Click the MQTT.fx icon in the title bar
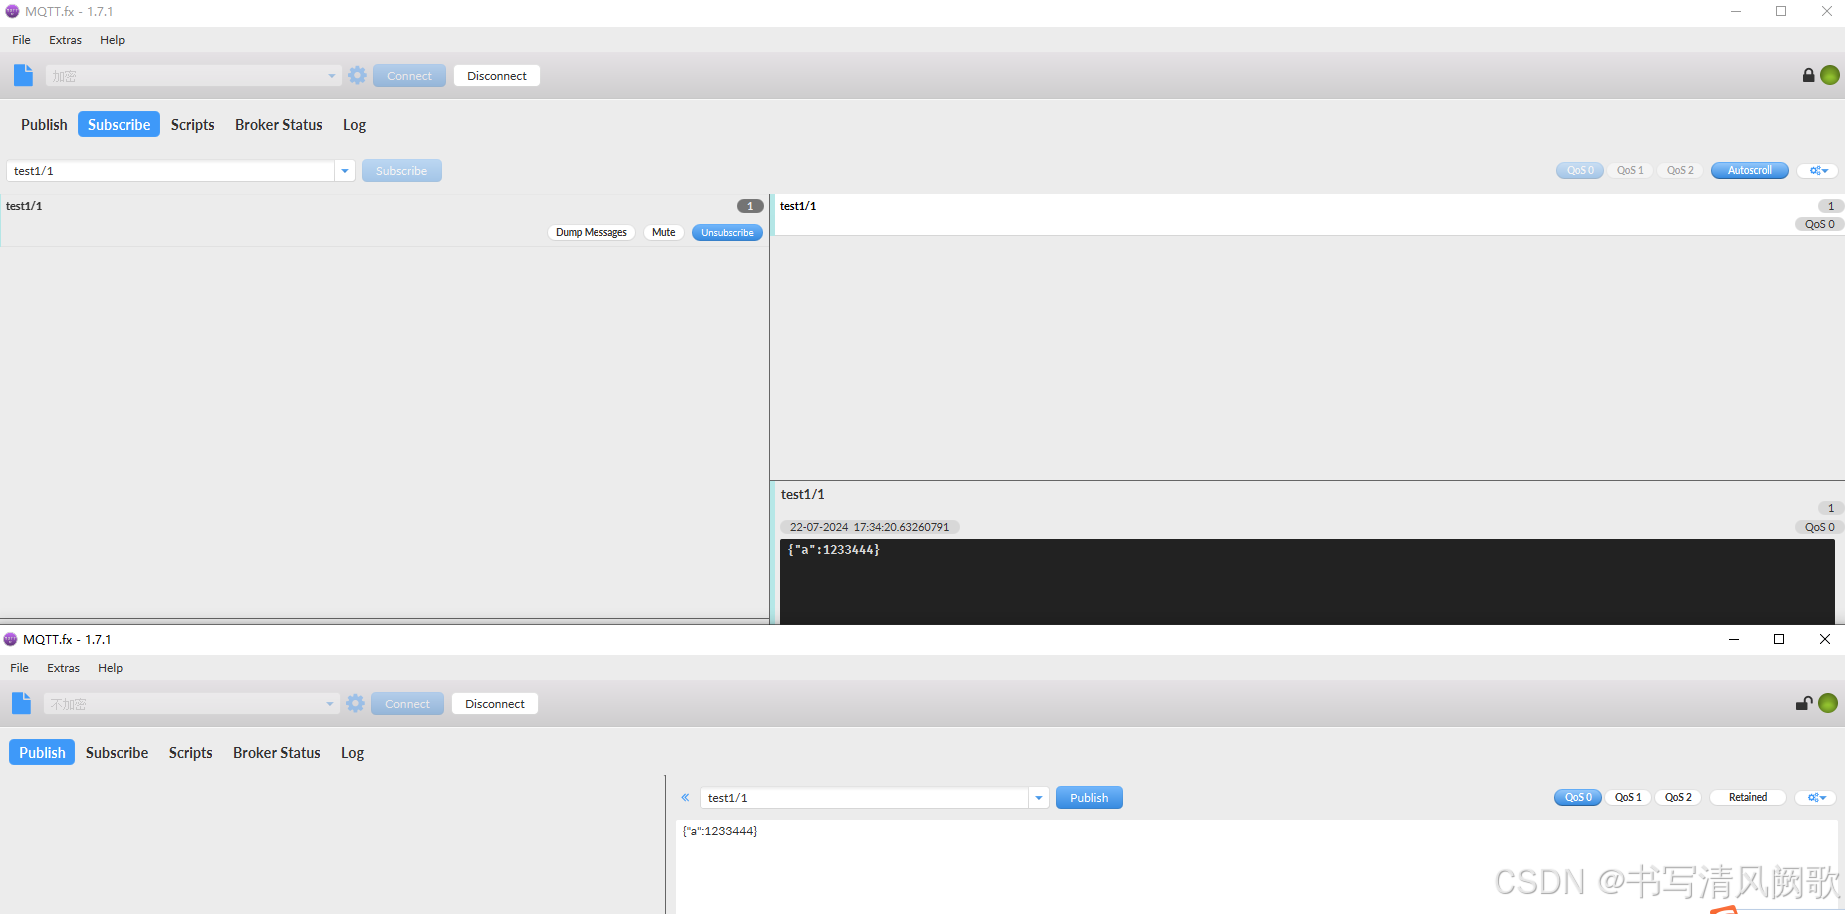Image resolution: width=1845 pixels, height=914 pixels. (x=11, y=11)
